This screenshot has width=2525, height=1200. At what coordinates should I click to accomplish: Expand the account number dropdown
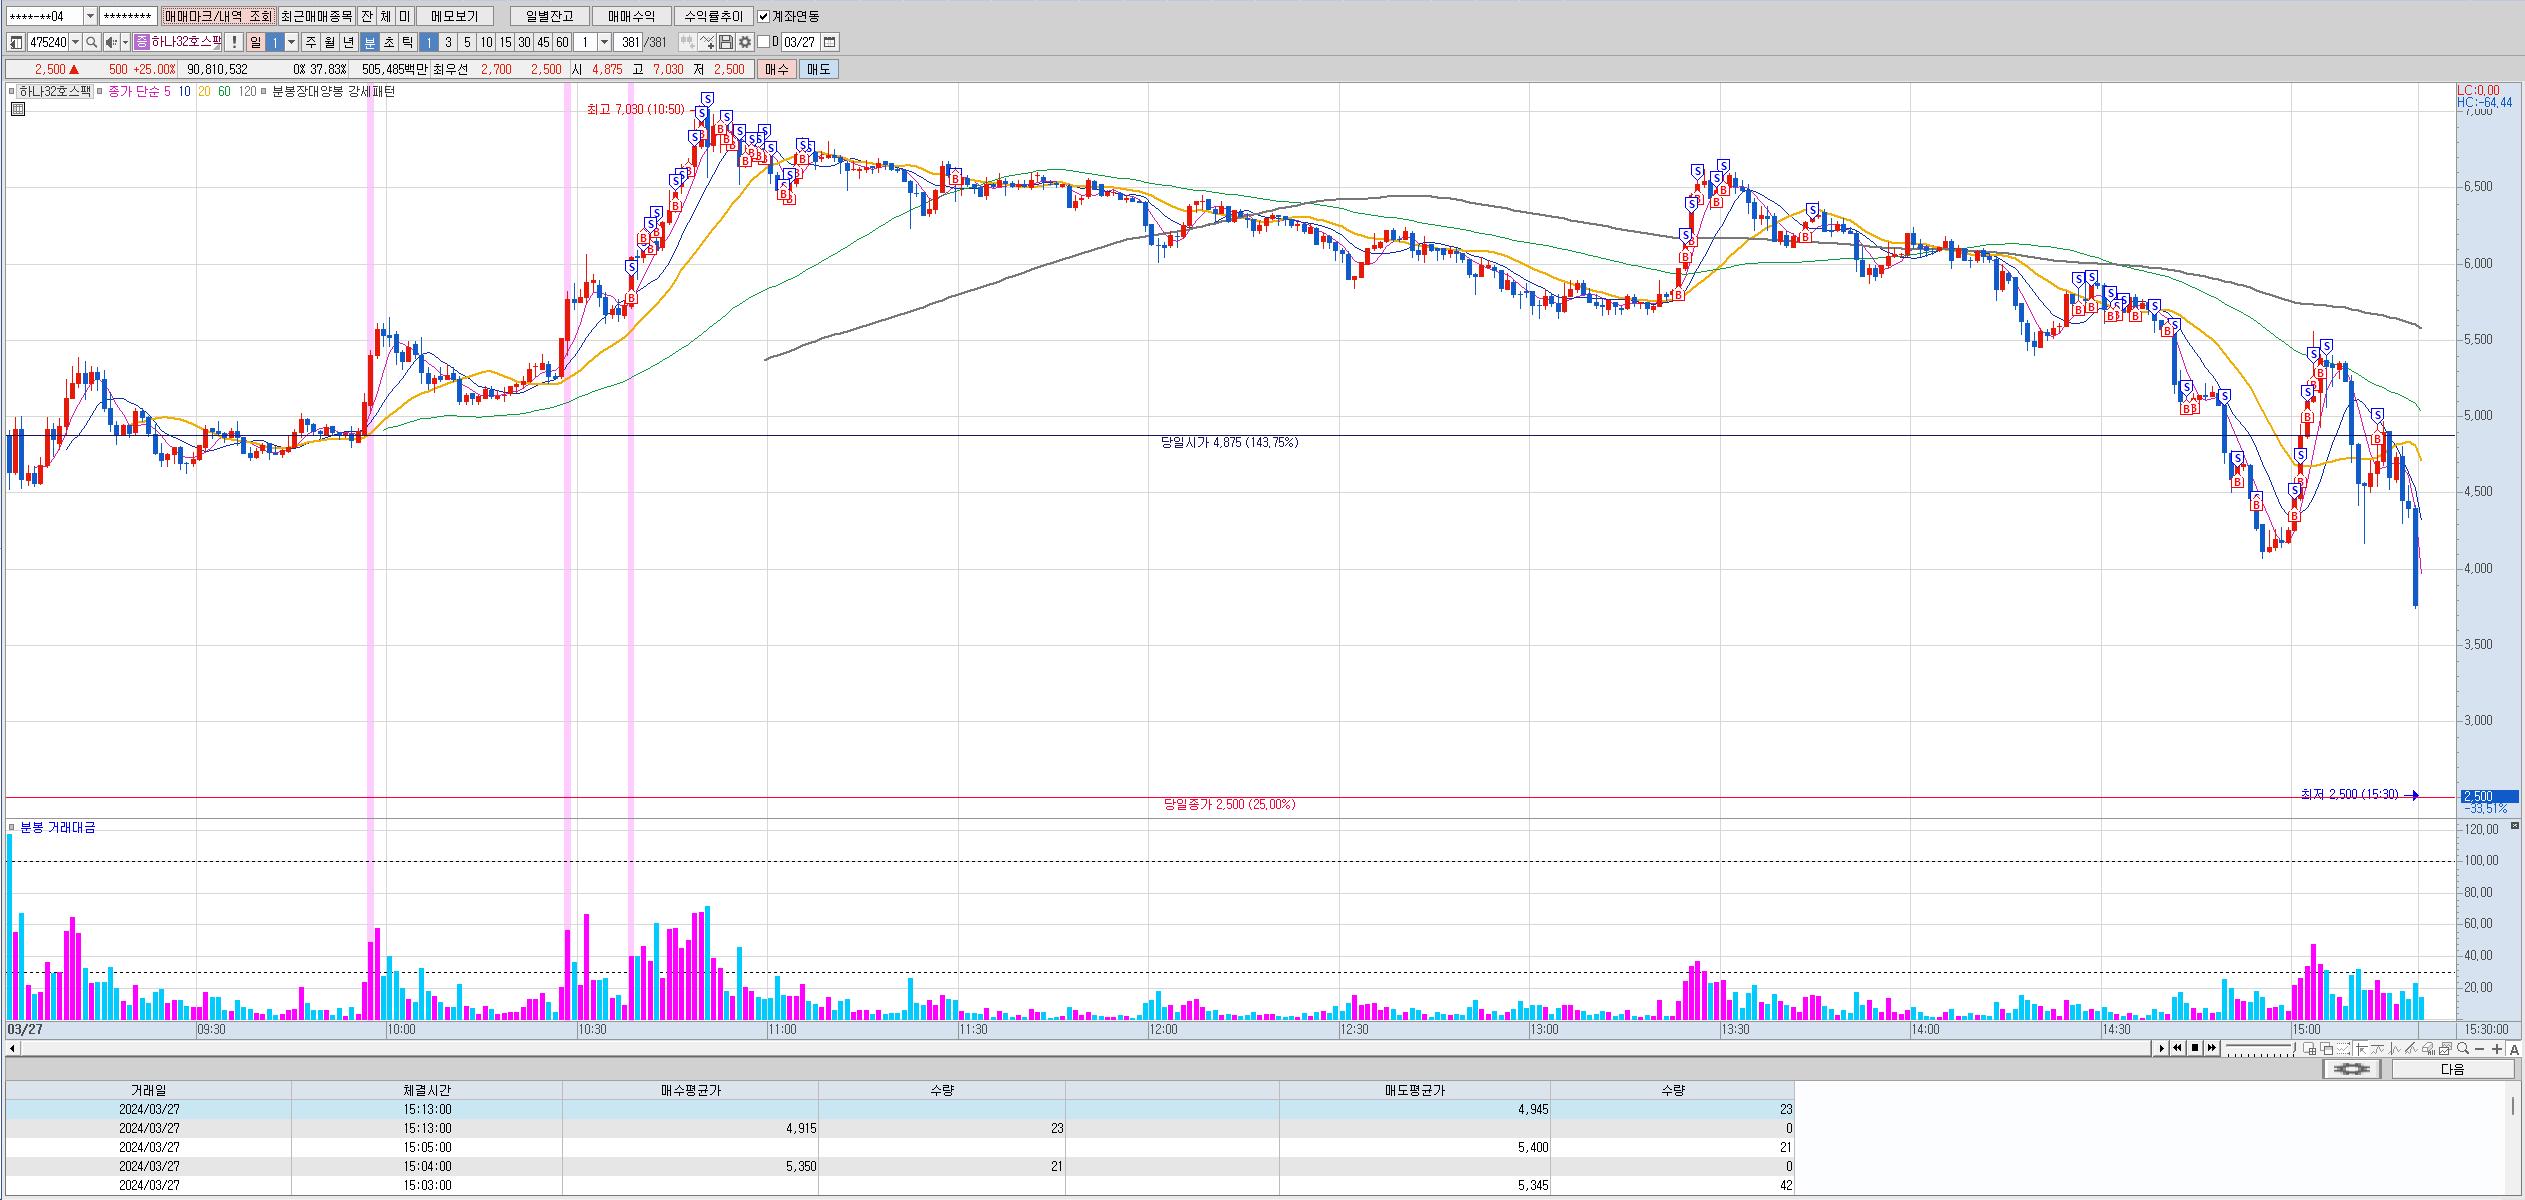click(x=90, y=17)
